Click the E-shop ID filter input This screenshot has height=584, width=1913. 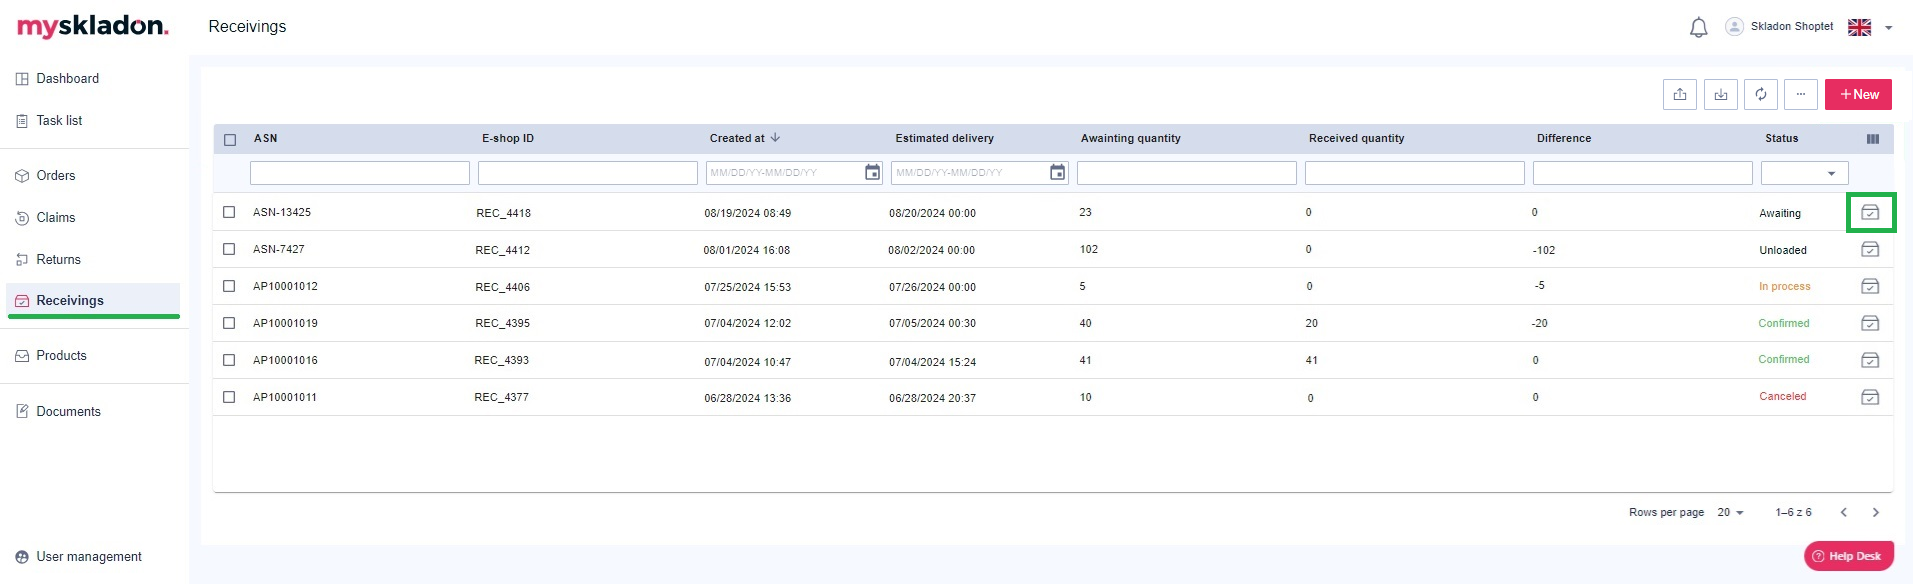click(x=588, y=173)
